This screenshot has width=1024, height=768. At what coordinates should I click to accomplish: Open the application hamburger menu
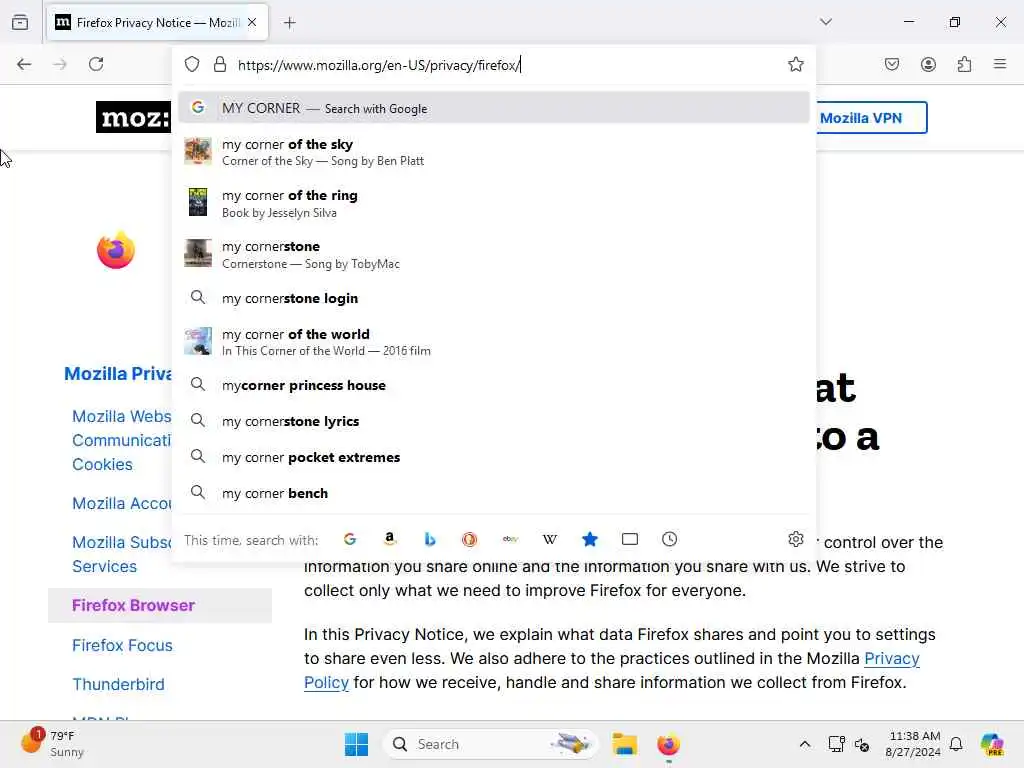[1000, 64]
